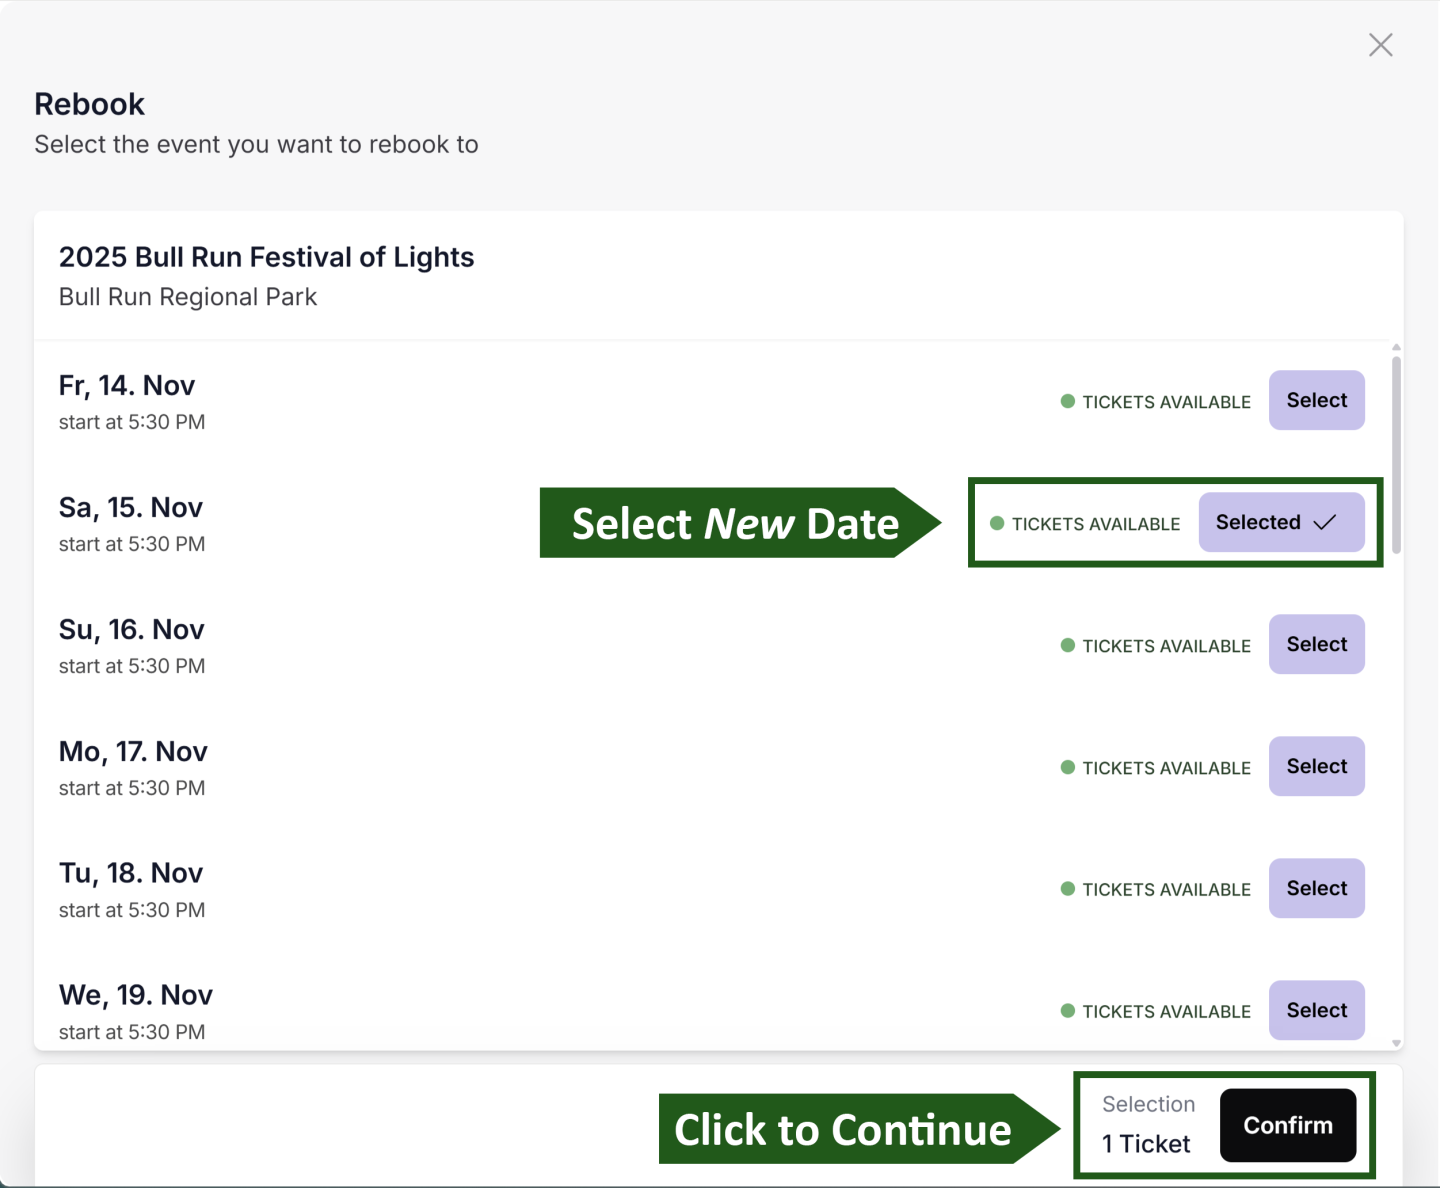
Task: Click the Selection 1 Ticket summary box
Action: click(1148, 1124)
